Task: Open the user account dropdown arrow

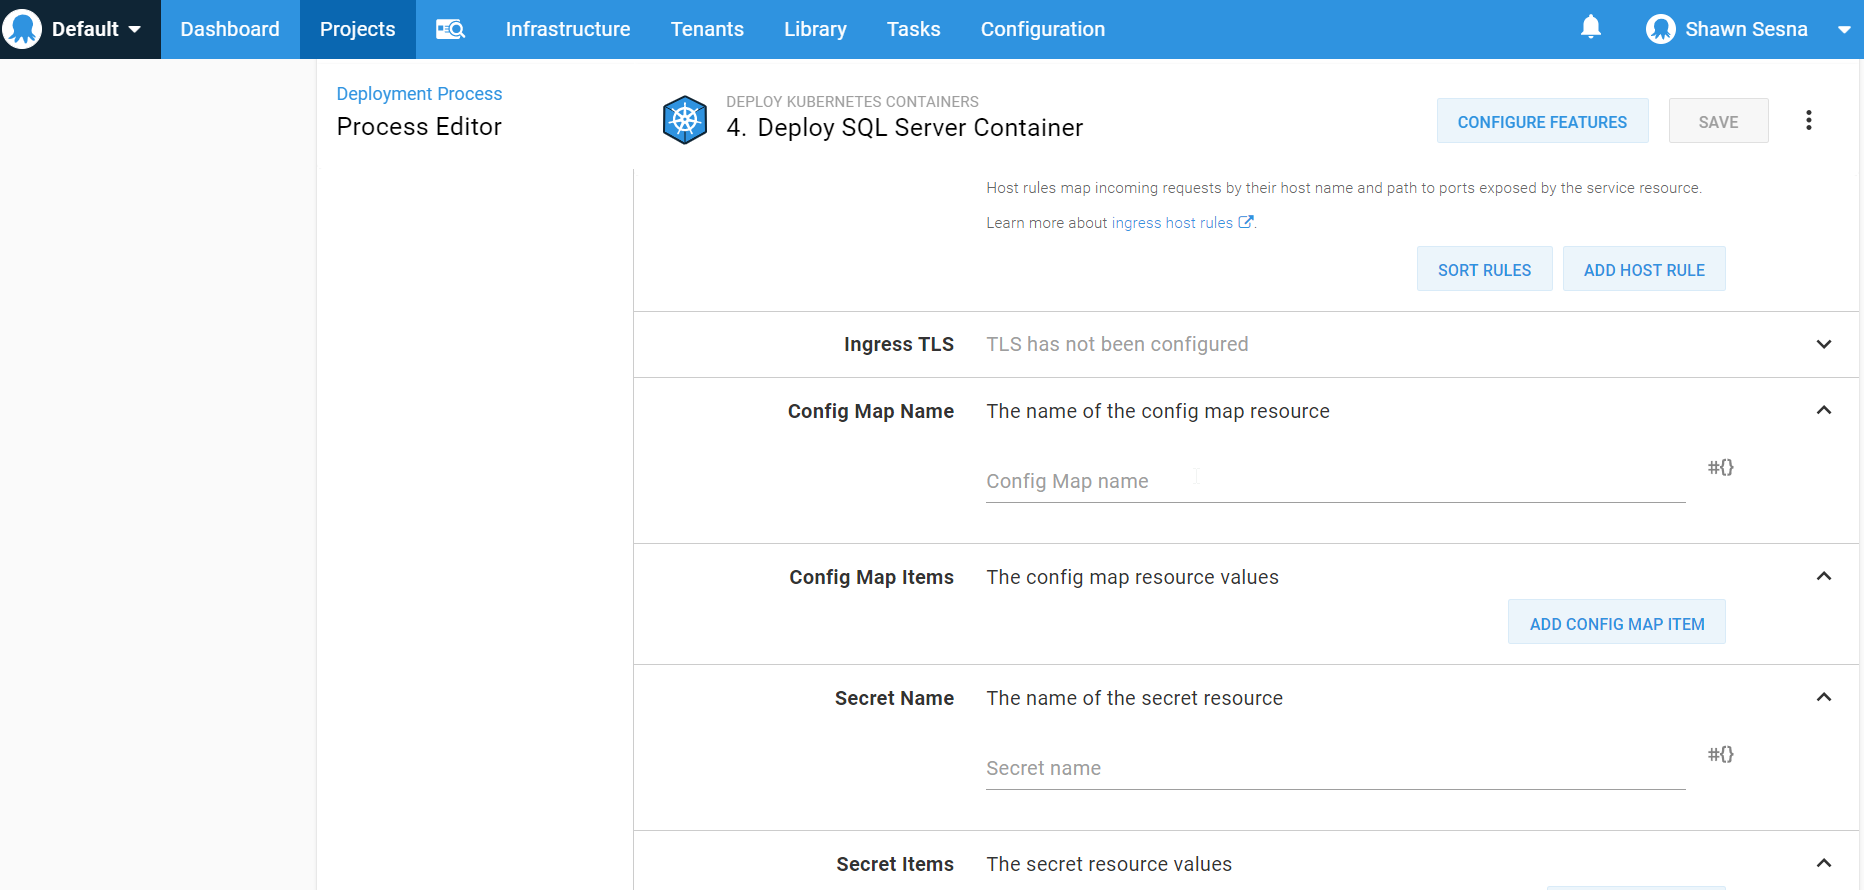Action: [x=1843, y=30]
